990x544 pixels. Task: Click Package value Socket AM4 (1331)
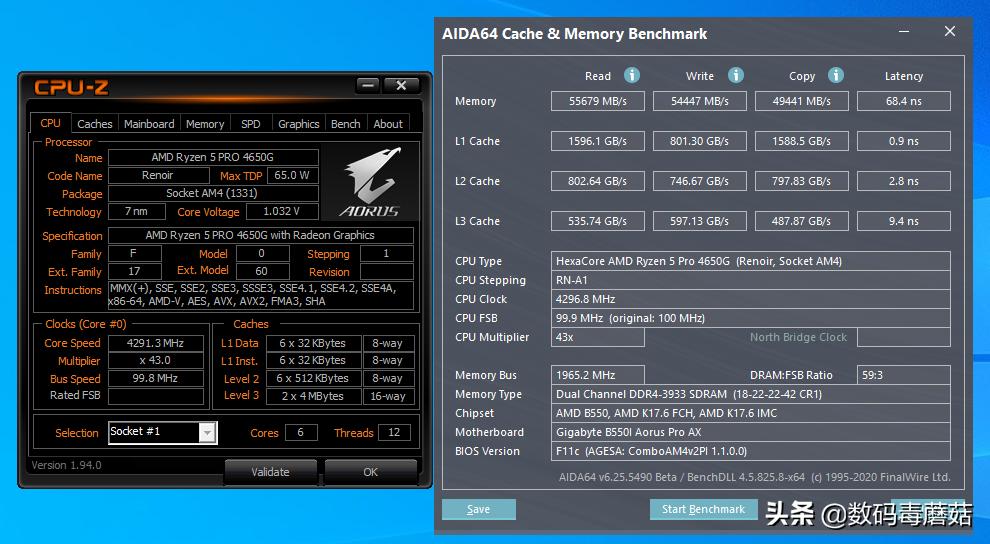[x=213, y=193]
